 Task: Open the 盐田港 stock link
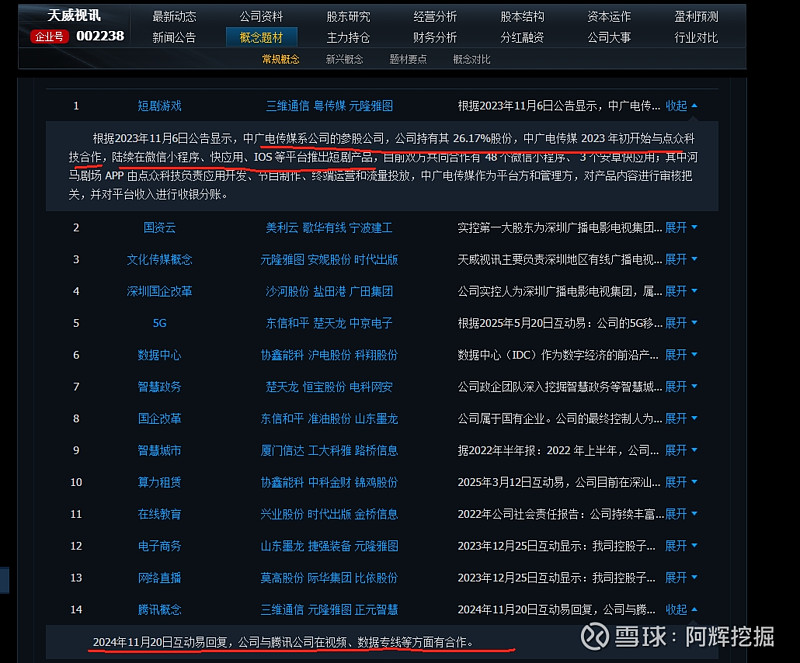coord(329,291)
